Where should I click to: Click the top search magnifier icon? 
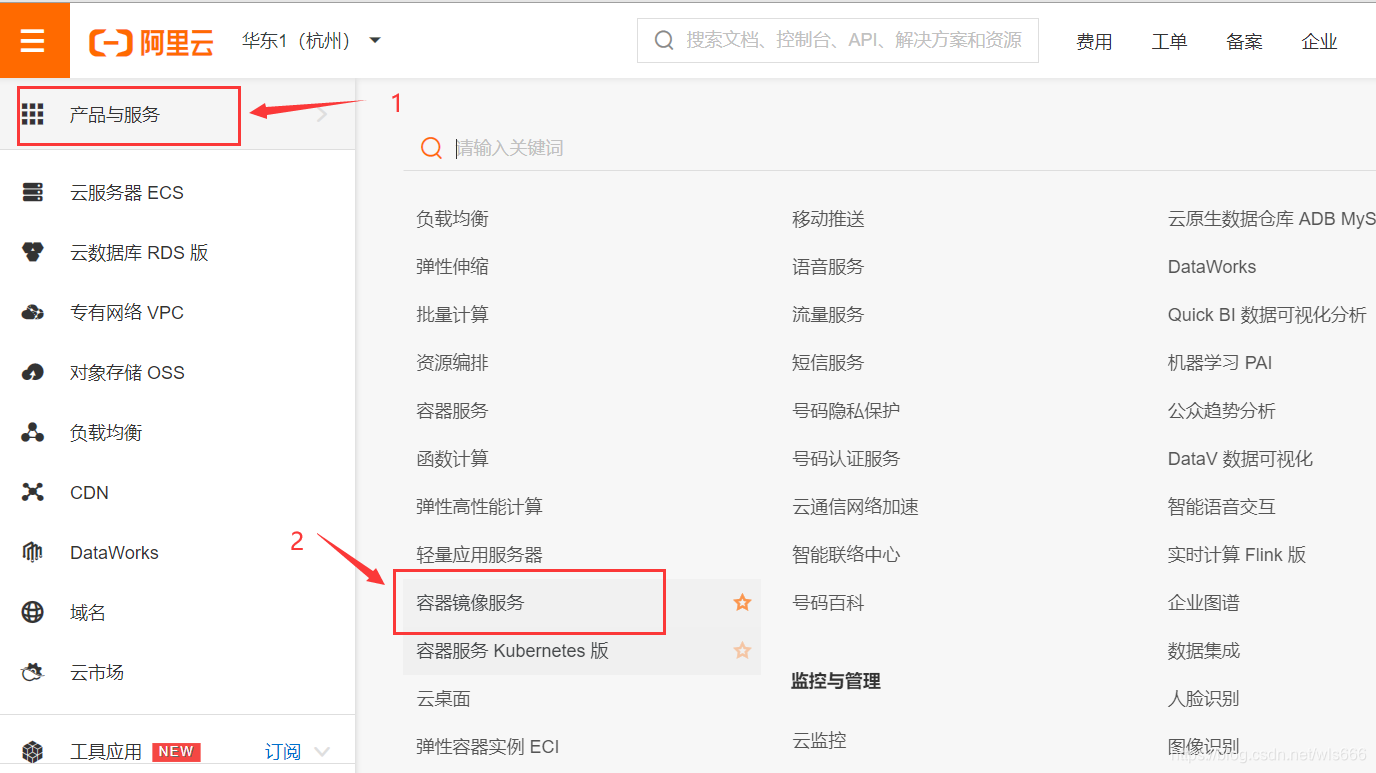coord(664,40)
